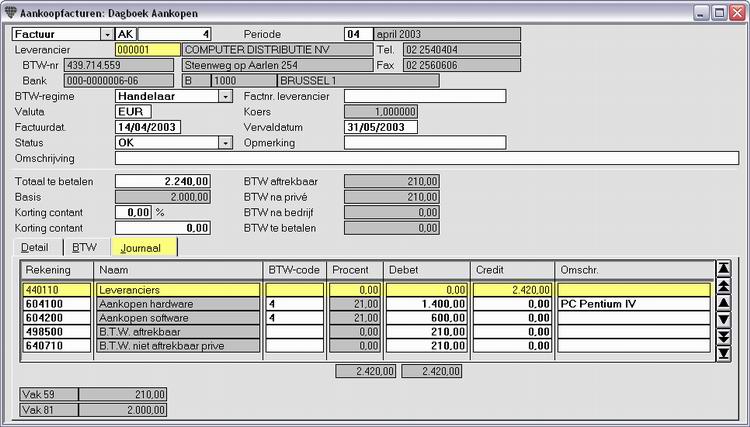750x427 pixels.
Task: Click the Leverancier code field 000001
Action: click(x=147, y=50)
